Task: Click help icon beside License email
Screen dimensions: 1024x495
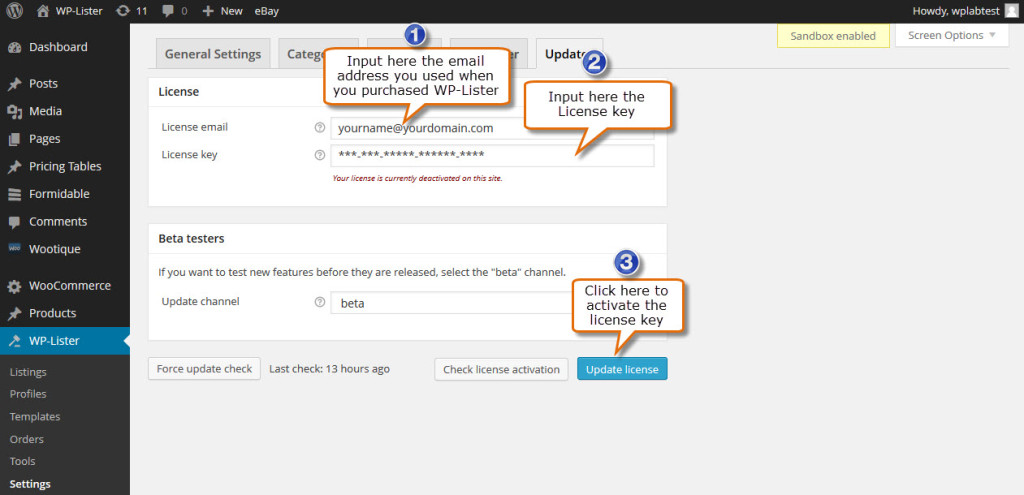Action: 319,128
